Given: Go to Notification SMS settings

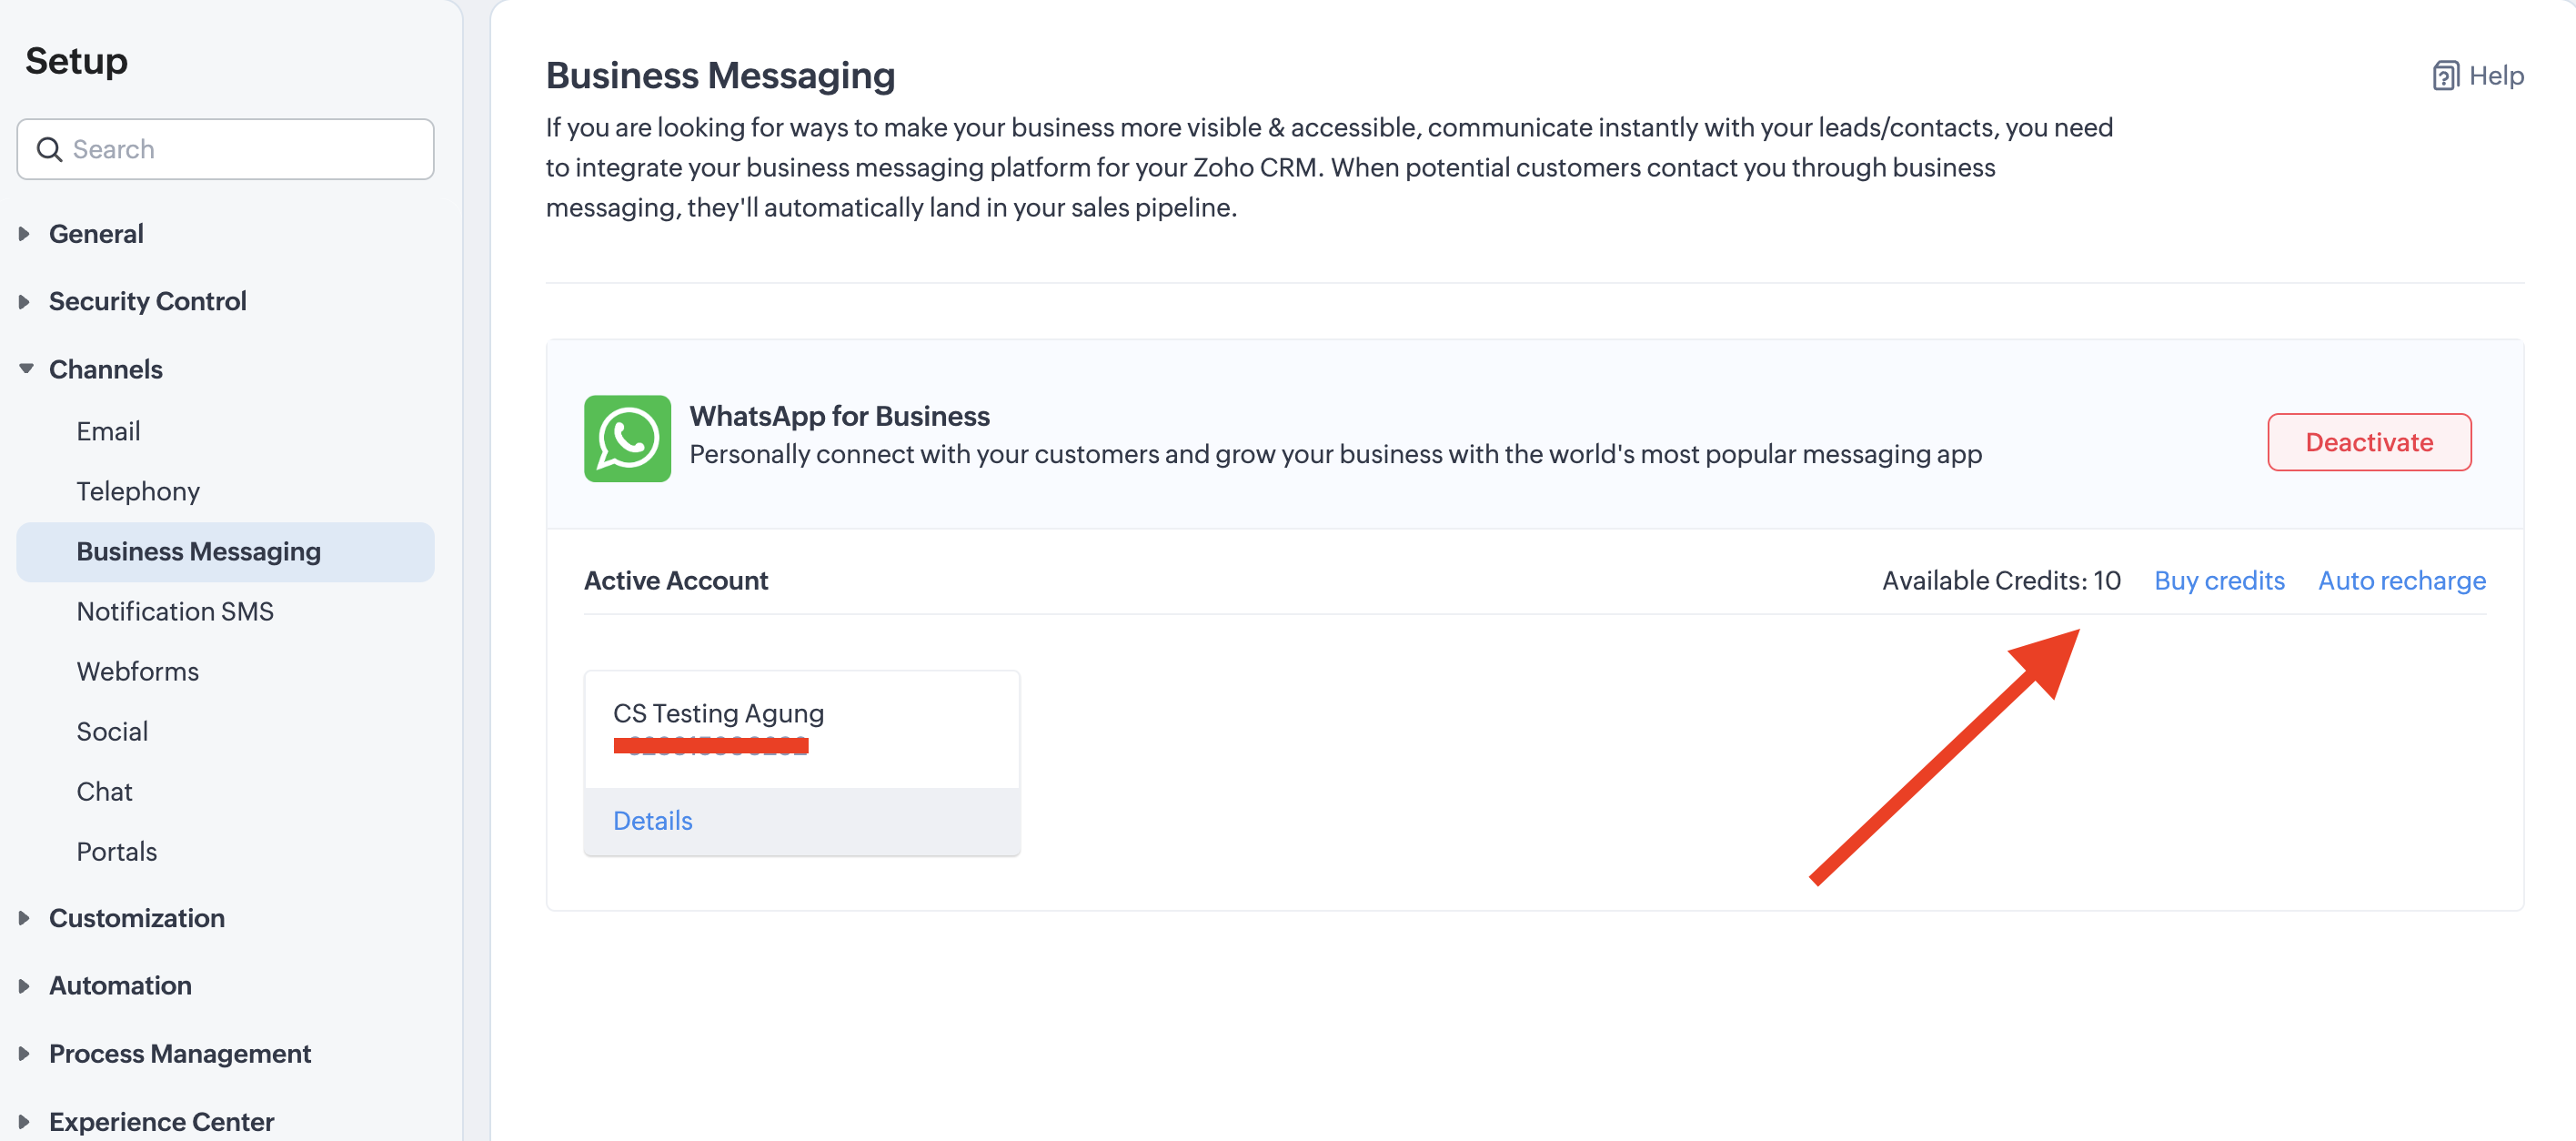Looking at the screenshot, I should [175, 611].
